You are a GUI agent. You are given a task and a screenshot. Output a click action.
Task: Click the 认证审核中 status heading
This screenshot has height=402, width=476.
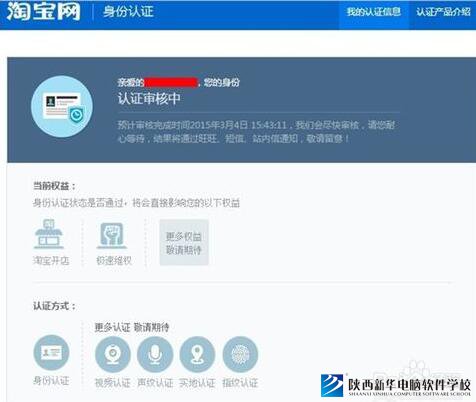(149, 99)
